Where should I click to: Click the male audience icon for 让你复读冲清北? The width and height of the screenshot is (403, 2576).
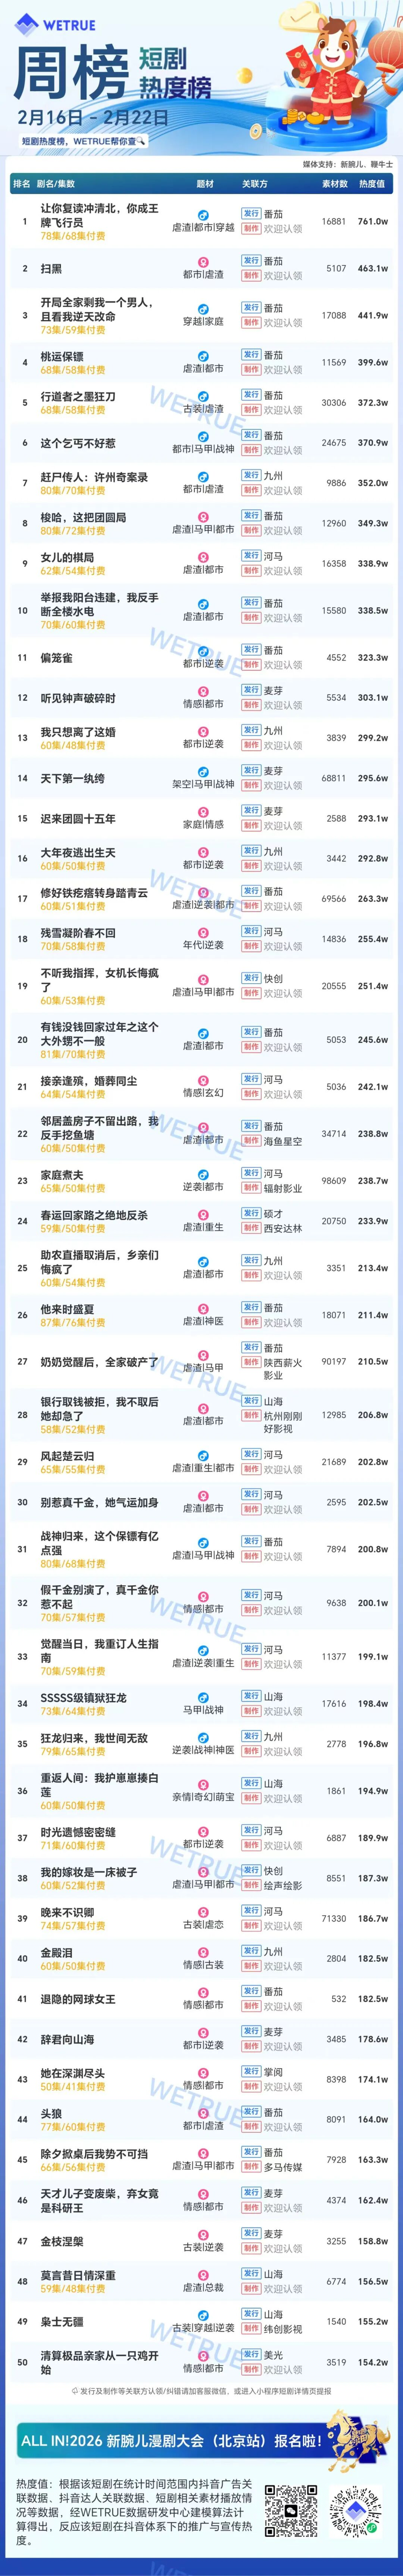pyautogui.click(x=203, y=215)
